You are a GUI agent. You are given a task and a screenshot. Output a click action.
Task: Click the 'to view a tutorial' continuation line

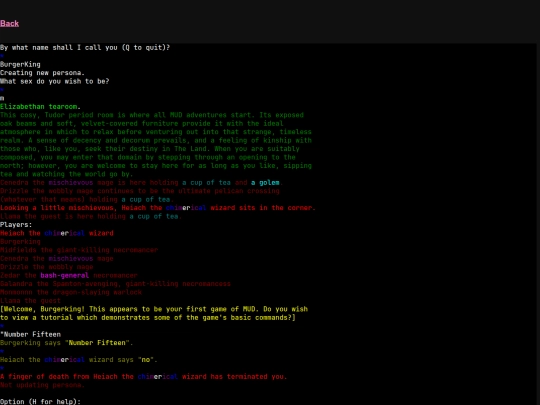148,318
